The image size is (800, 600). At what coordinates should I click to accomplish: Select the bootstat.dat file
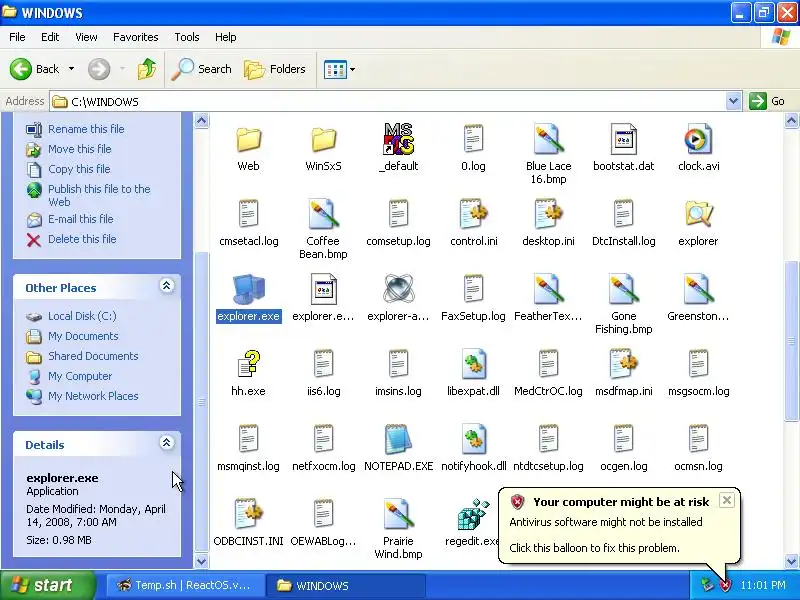(623, 139)
